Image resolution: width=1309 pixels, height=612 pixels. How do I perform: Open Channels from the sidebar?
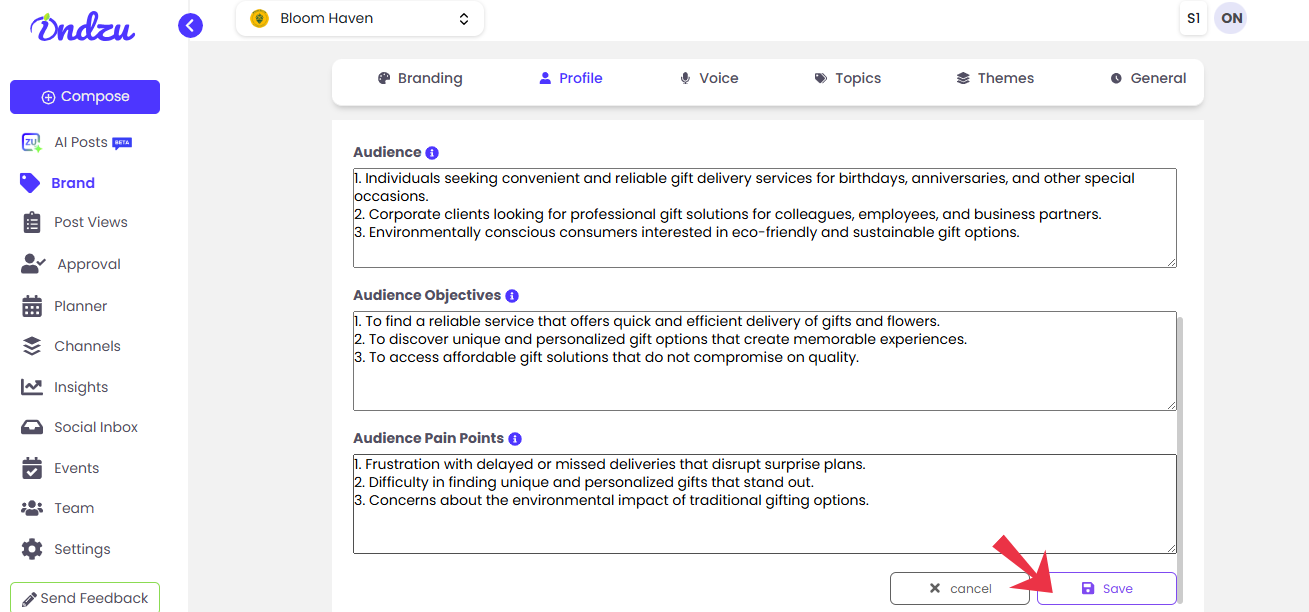point(87,346)
